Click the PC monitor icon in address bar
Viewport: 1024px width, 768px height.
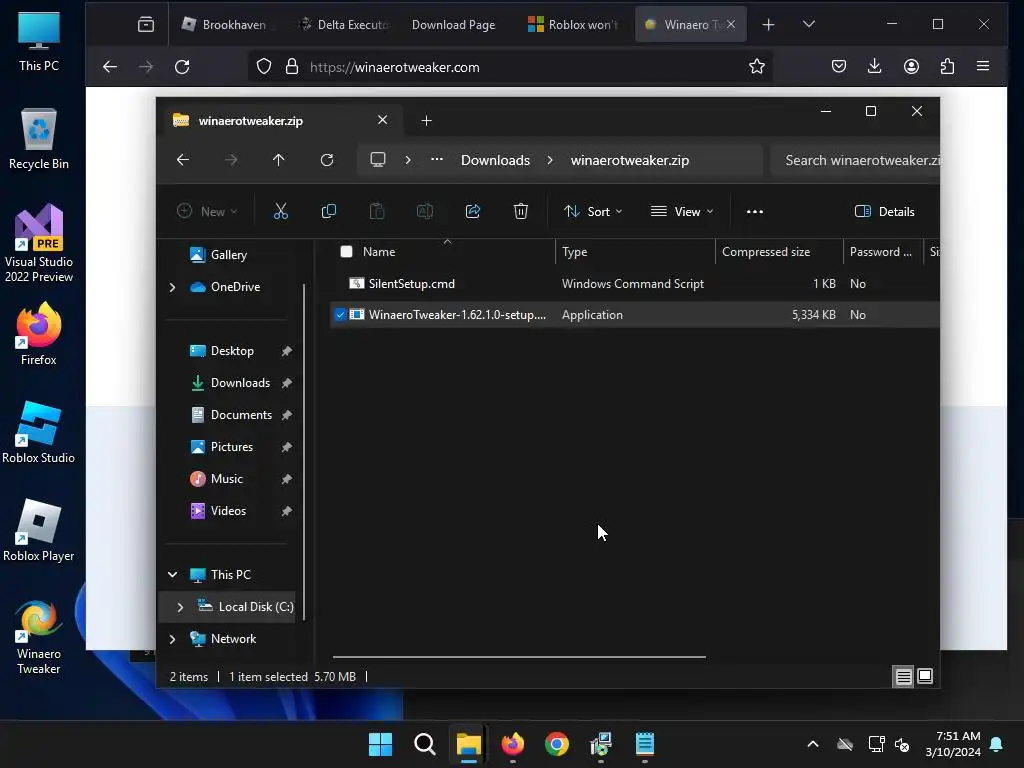377,160
